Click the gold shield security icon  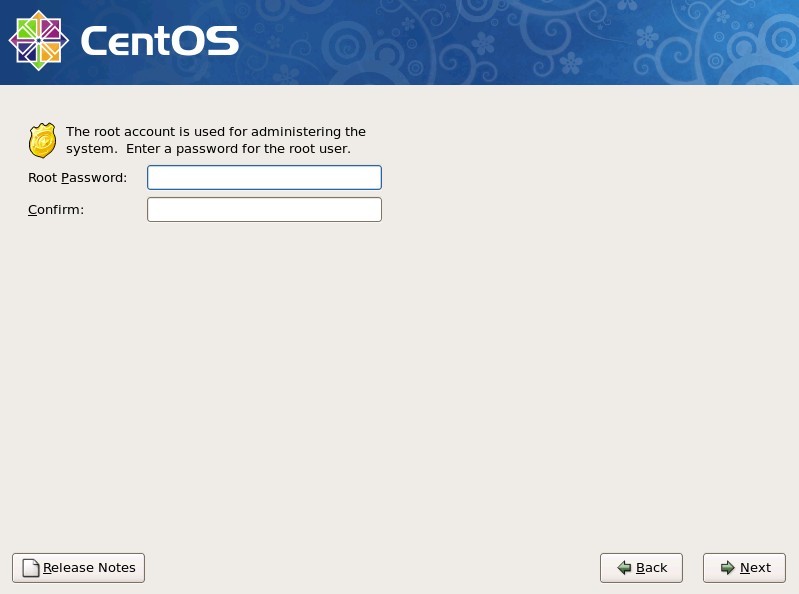42,141
